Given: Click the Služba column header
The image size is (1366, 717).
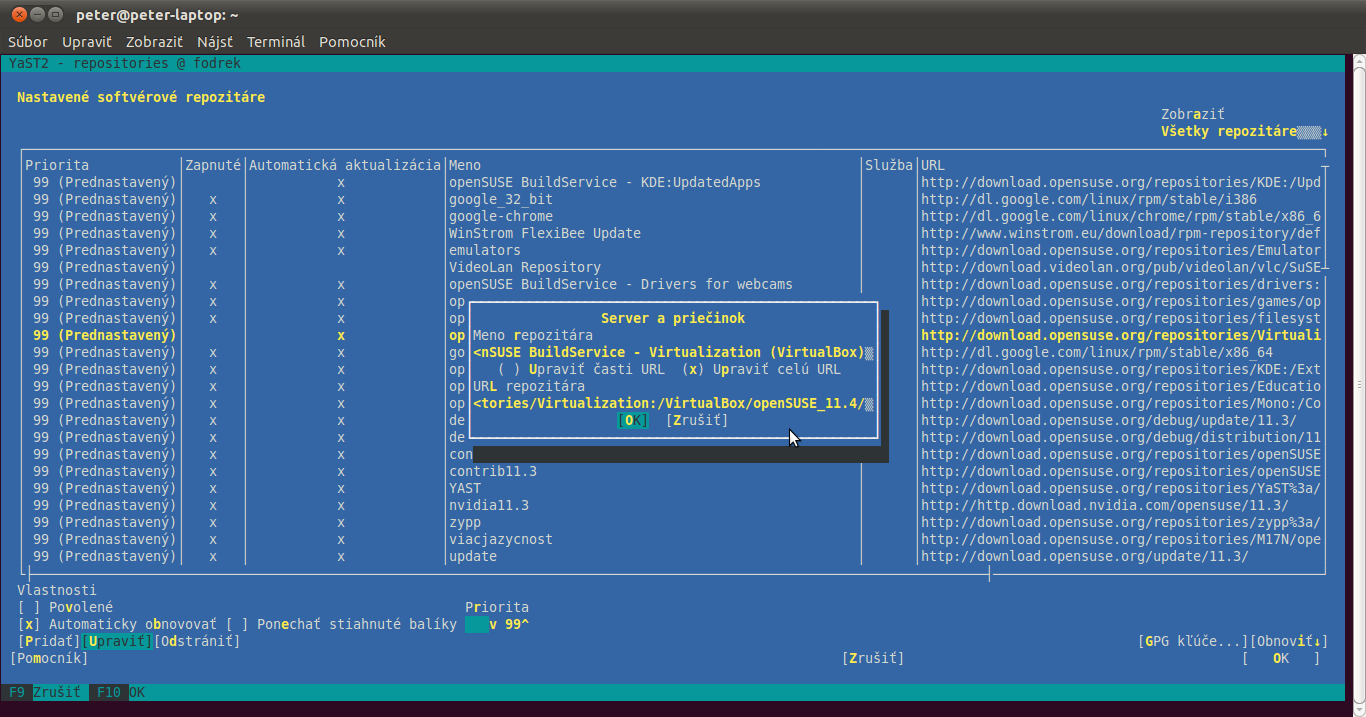Looking at the screenshot, I should [889, 165].
